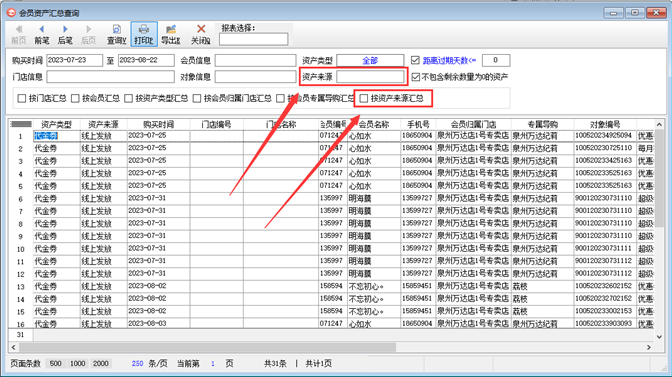Focus the 门店信息 input field
Screen dimensions: 672x377
click(x=111, y=77)
